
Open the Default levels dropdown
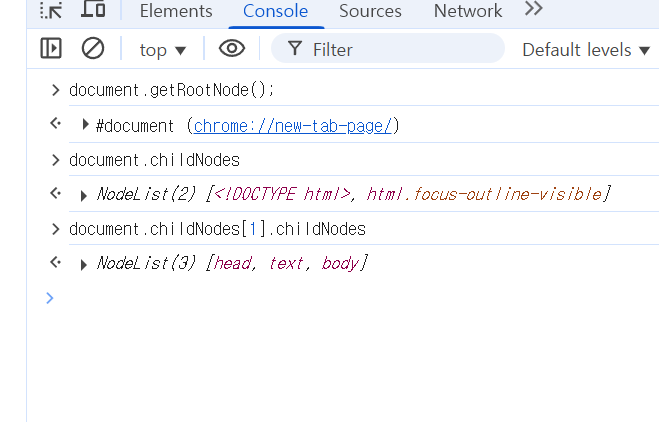[x=586, y=50]
